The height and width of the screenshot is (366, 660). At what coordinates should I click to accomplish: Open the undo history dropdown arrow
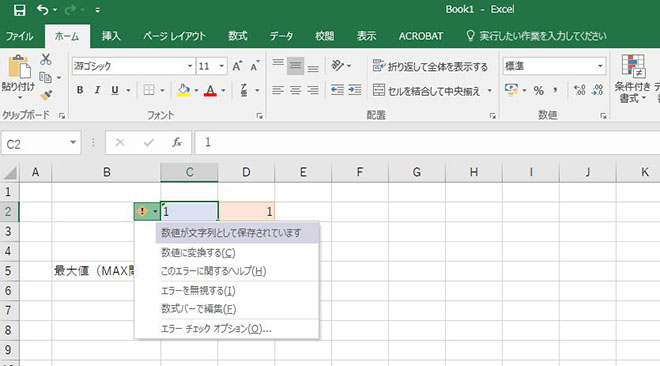click(55, 10)
